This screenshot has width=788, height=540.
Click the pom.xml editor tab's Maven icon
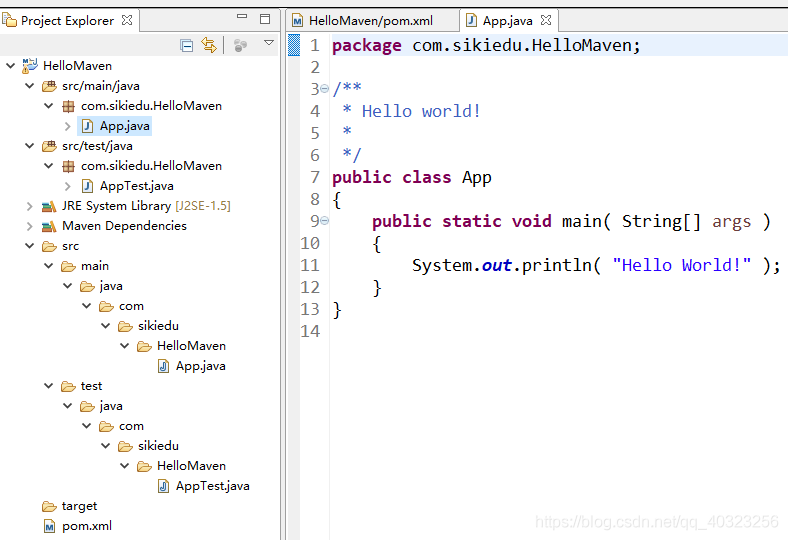pyautogui.click(x=298, y=21)
